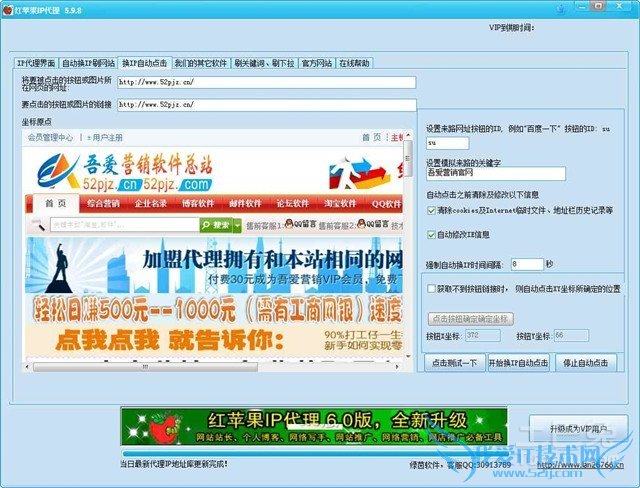The width and height of the screenshot is (640, 488).
Task: Click the green 搜索 button
Action: click(216, 225)
